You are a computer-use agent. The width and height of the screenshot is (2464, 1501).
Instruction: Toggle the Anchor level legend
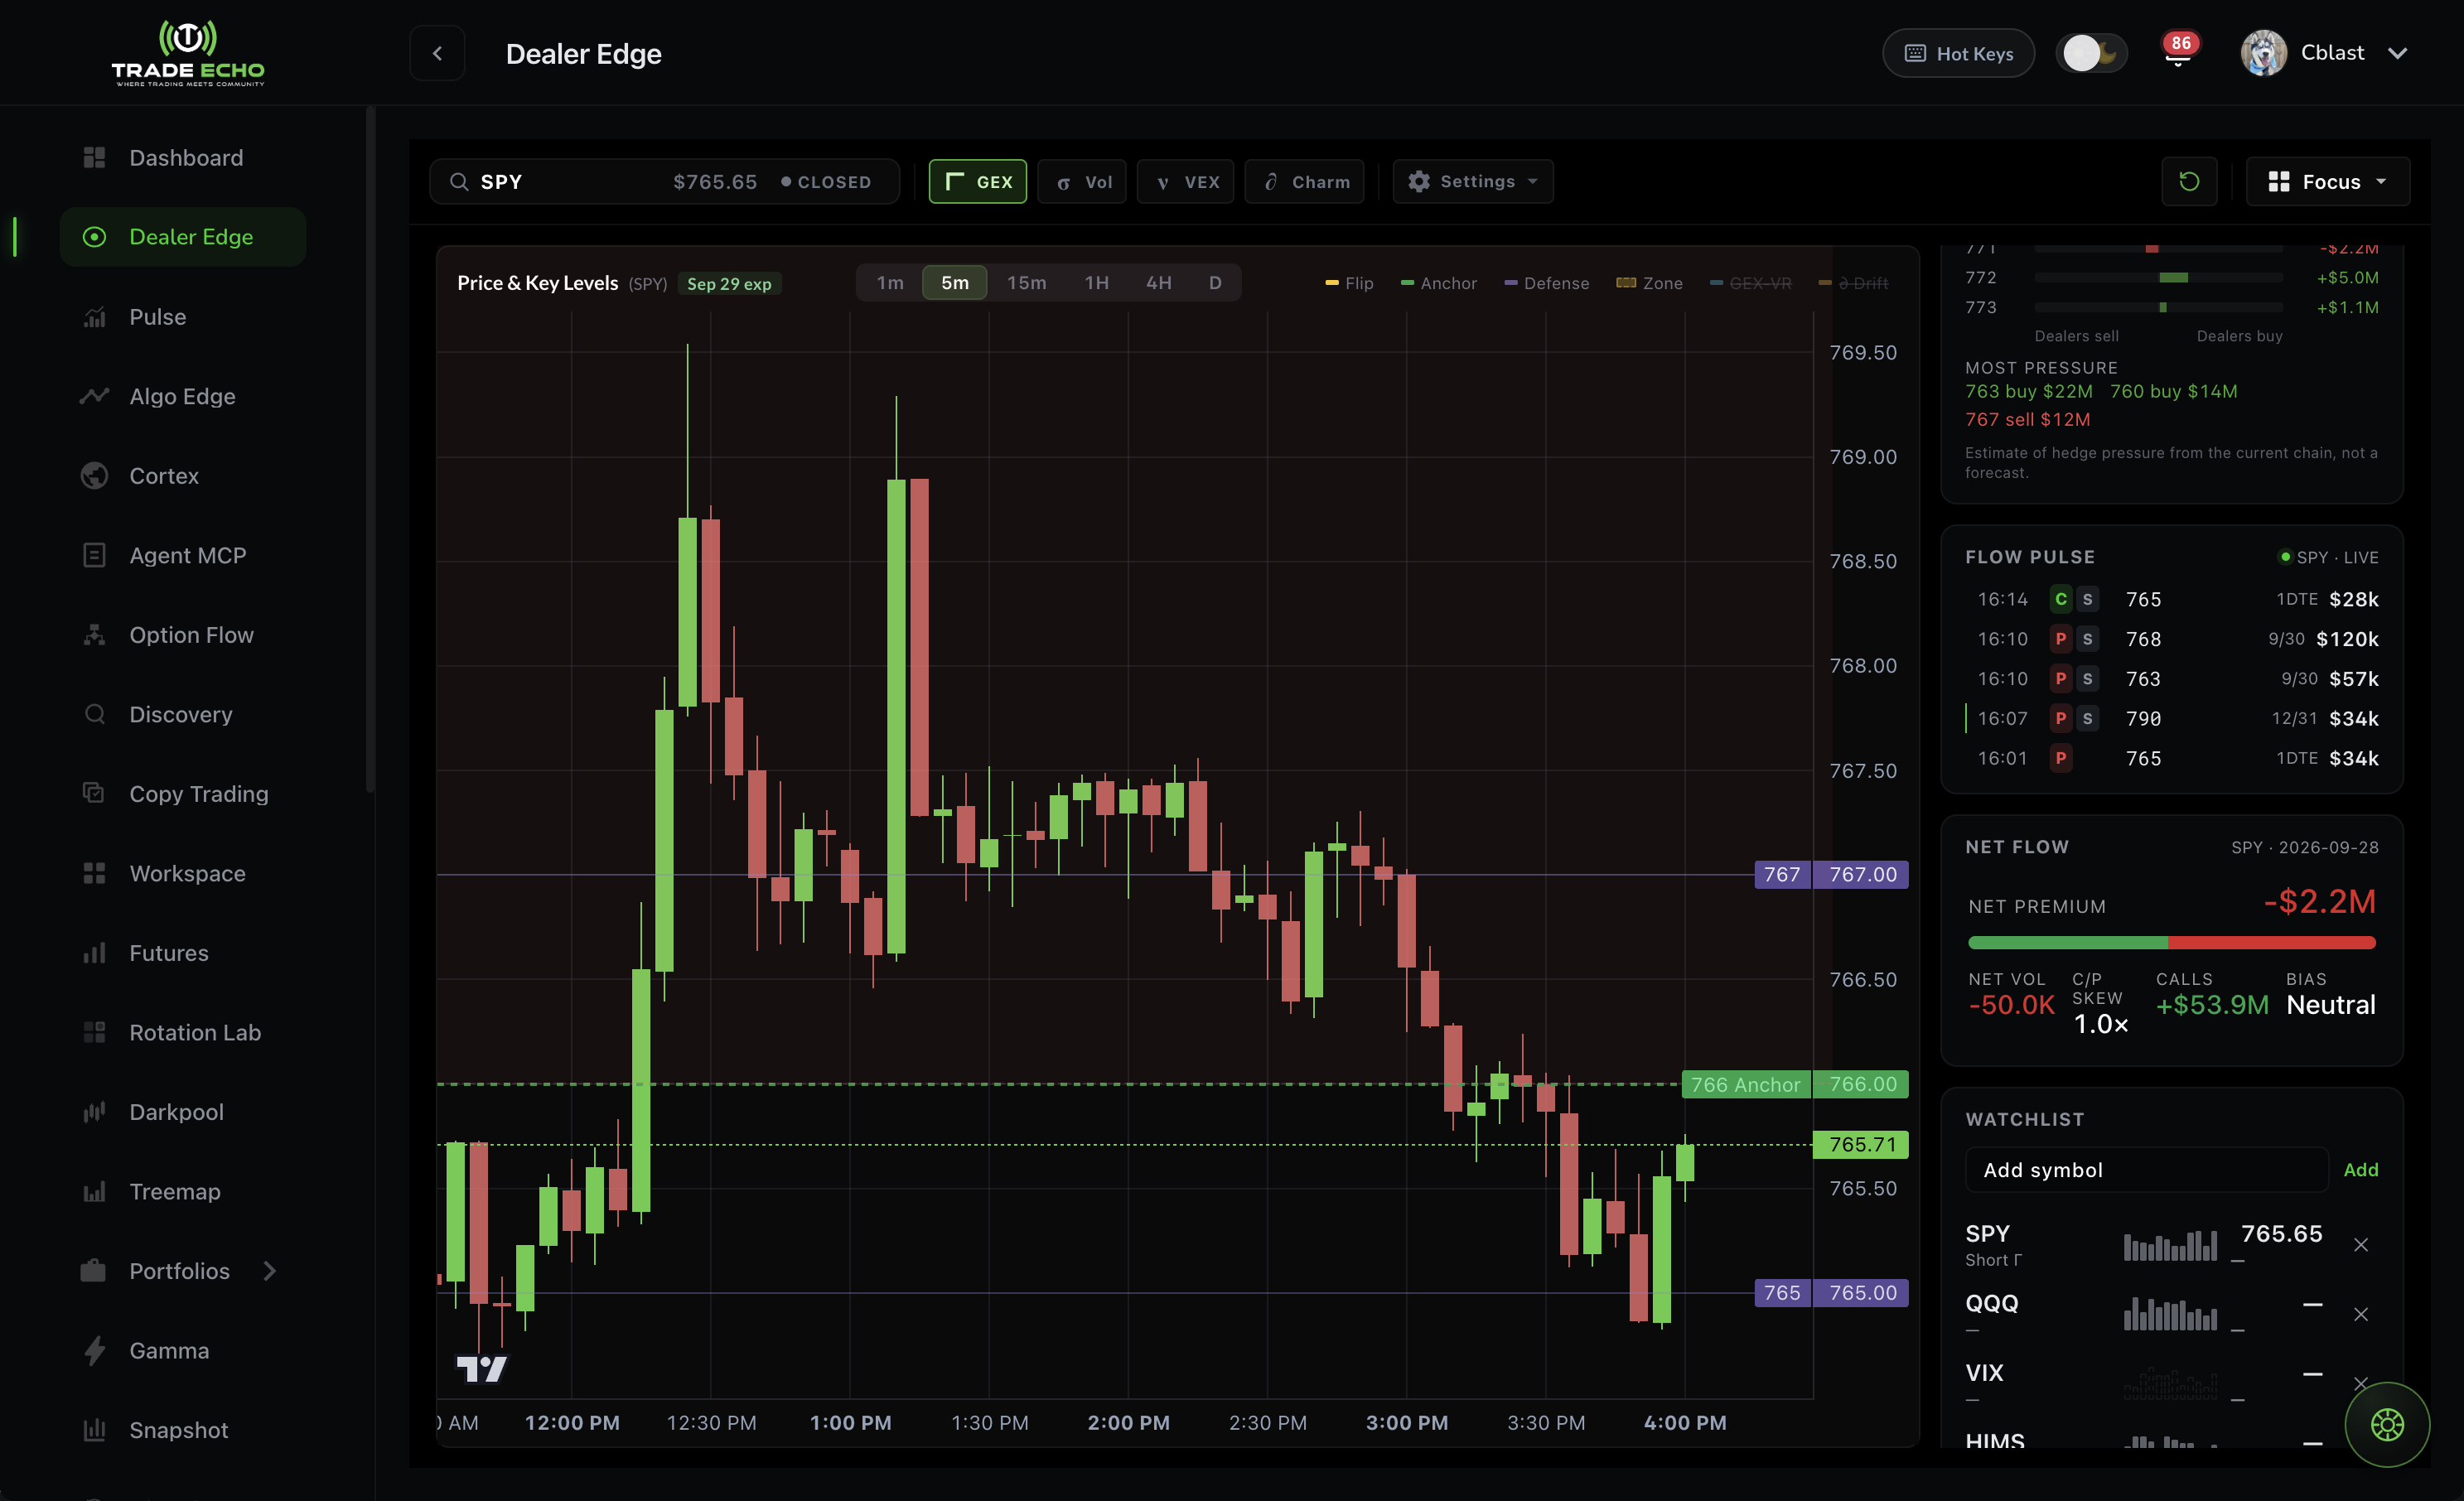1438,284
